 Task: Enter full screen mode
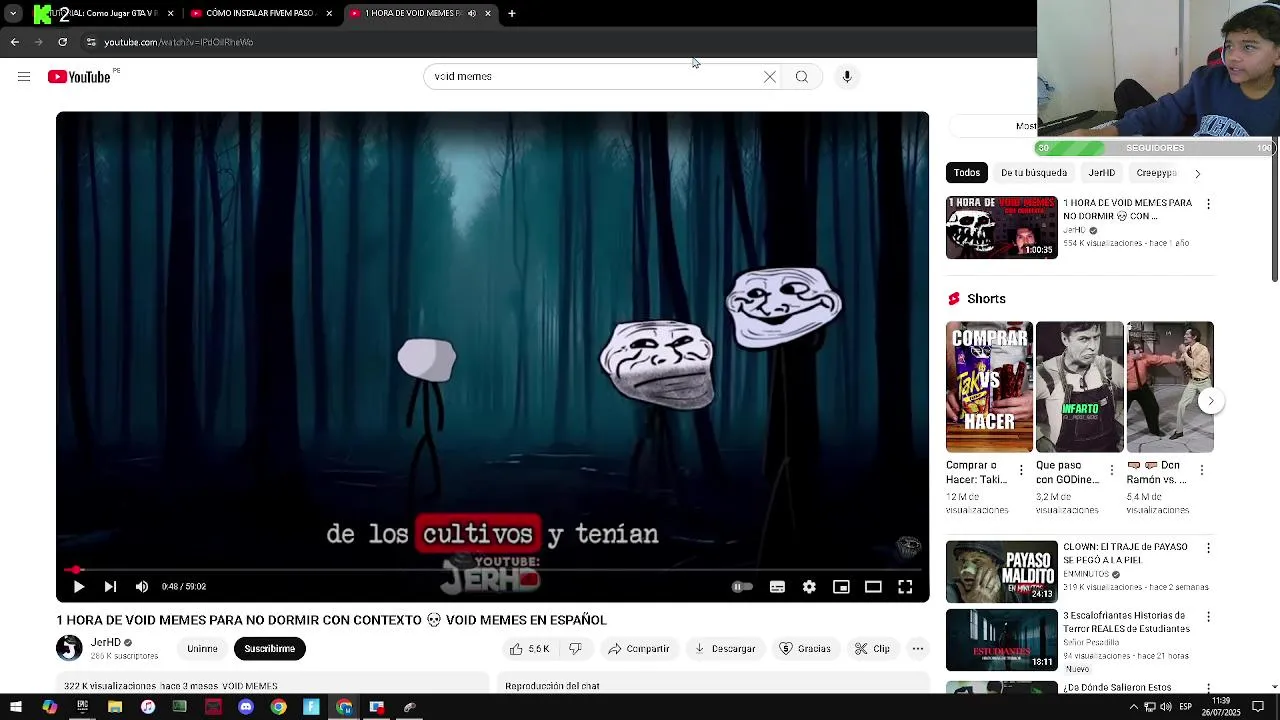[x=905, y=587]
